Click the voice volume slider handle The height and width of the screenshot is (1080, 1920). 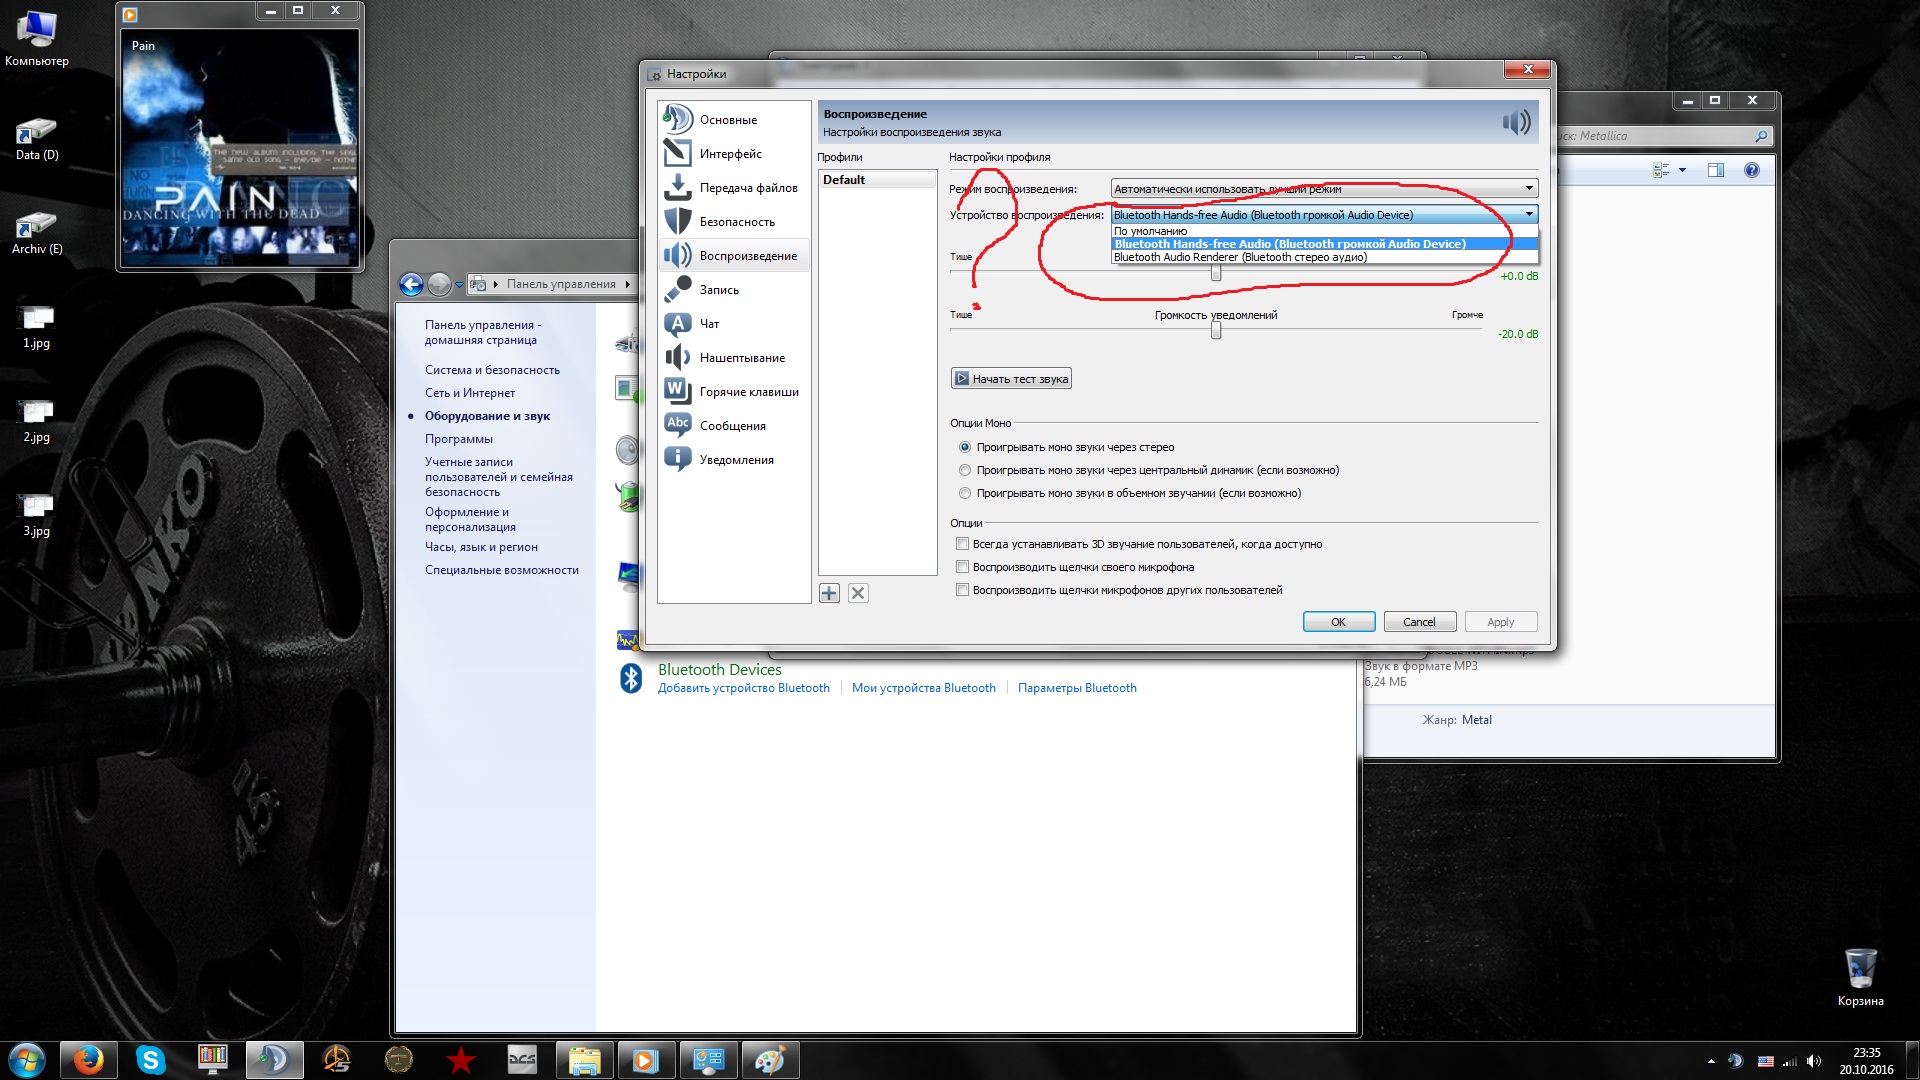[1216, 273]
